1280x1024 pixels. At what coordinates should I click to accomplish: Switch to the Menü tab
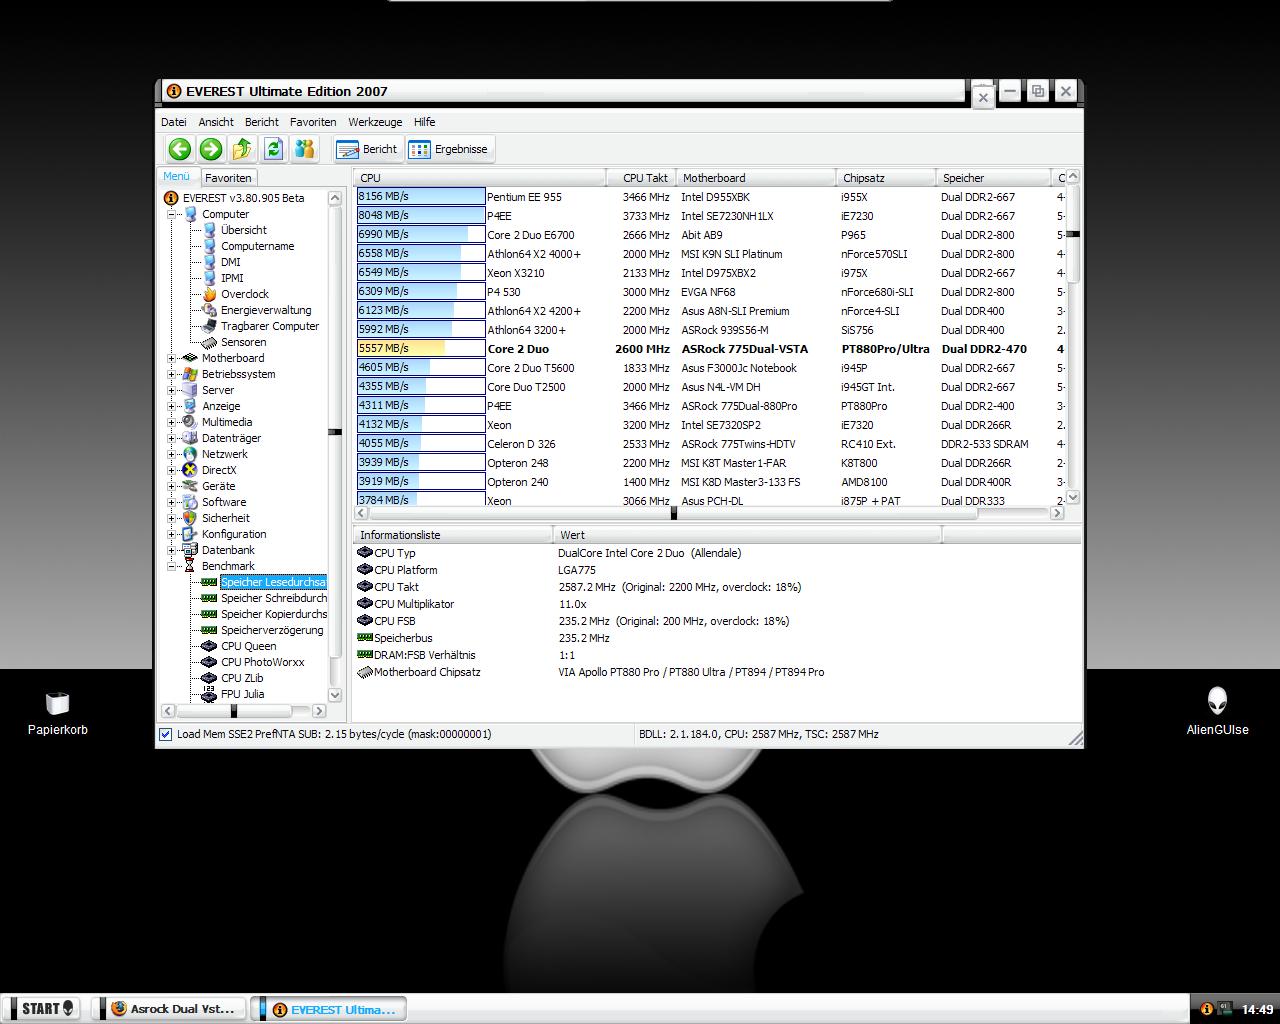point(176,176)
